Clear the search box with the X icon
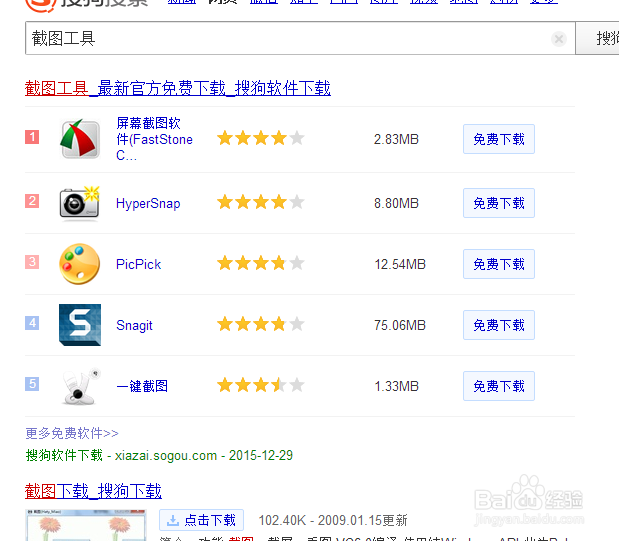Image resolution: width=619 pixels, height=541 pixels. click(559, 39)
